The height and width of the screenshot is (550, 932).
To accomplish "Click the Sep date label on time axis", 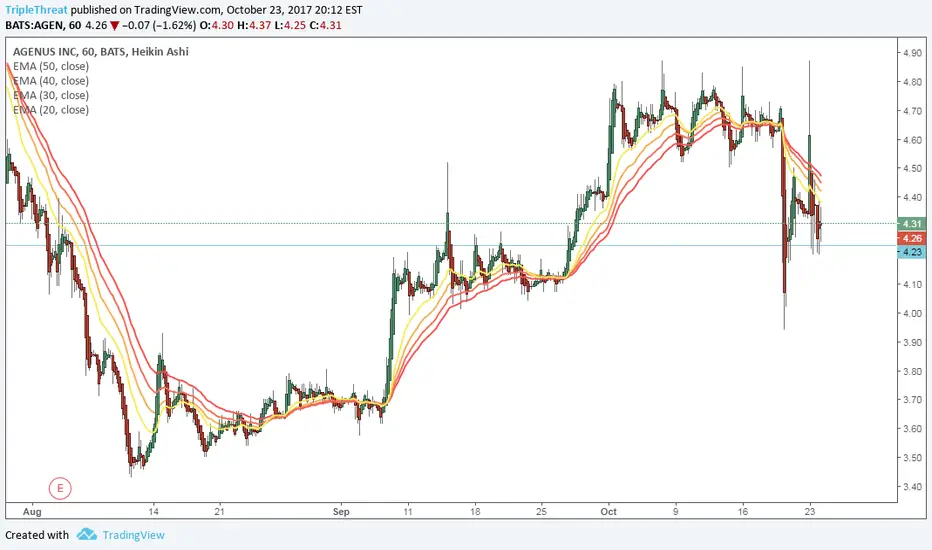I will click(x=341, y=511).
